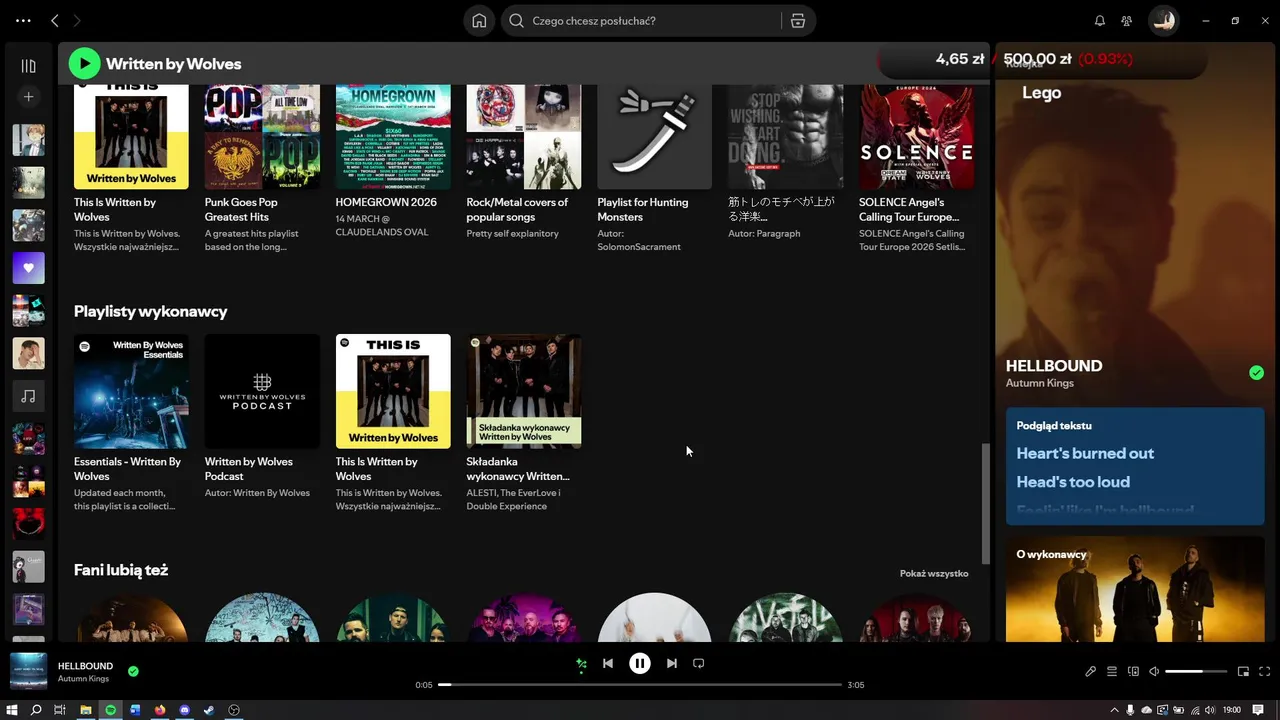This screenshot has width=1280, height=720.
Task: Open Autumn Kings artist in right panel
Action: [1040, 383]
